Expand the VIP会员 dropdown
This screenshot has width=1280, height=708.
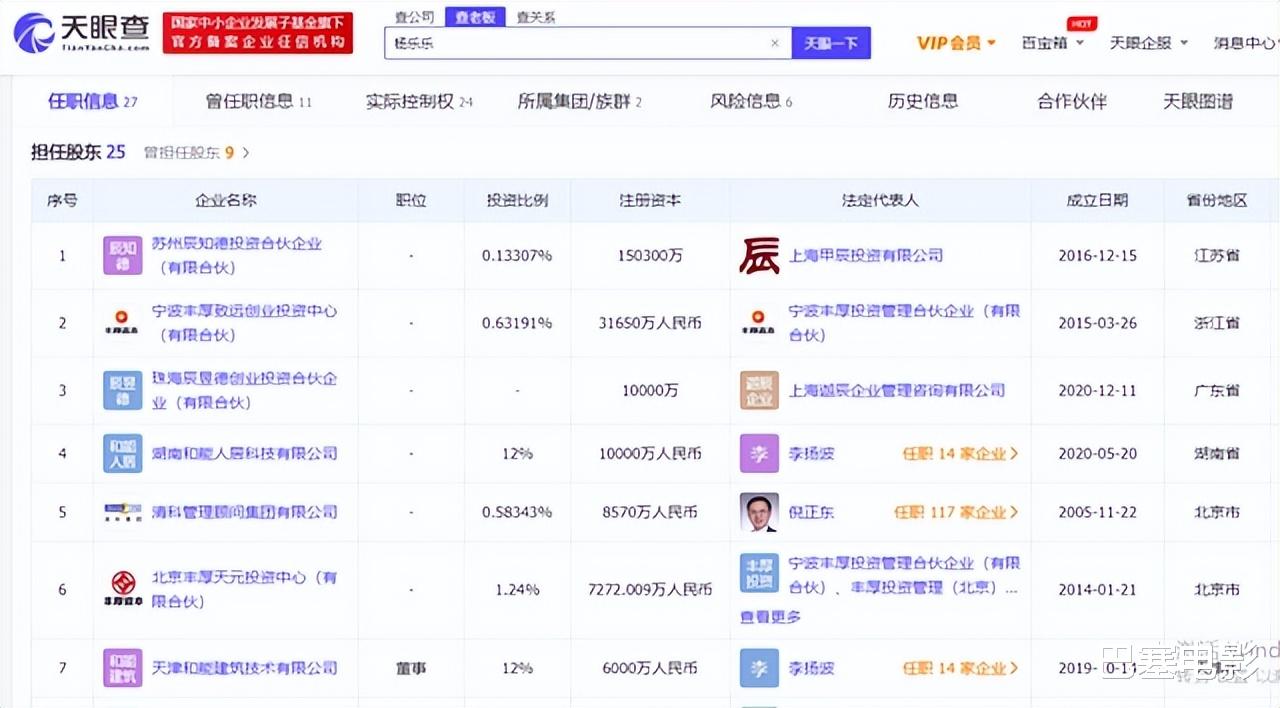click(956, 43)
